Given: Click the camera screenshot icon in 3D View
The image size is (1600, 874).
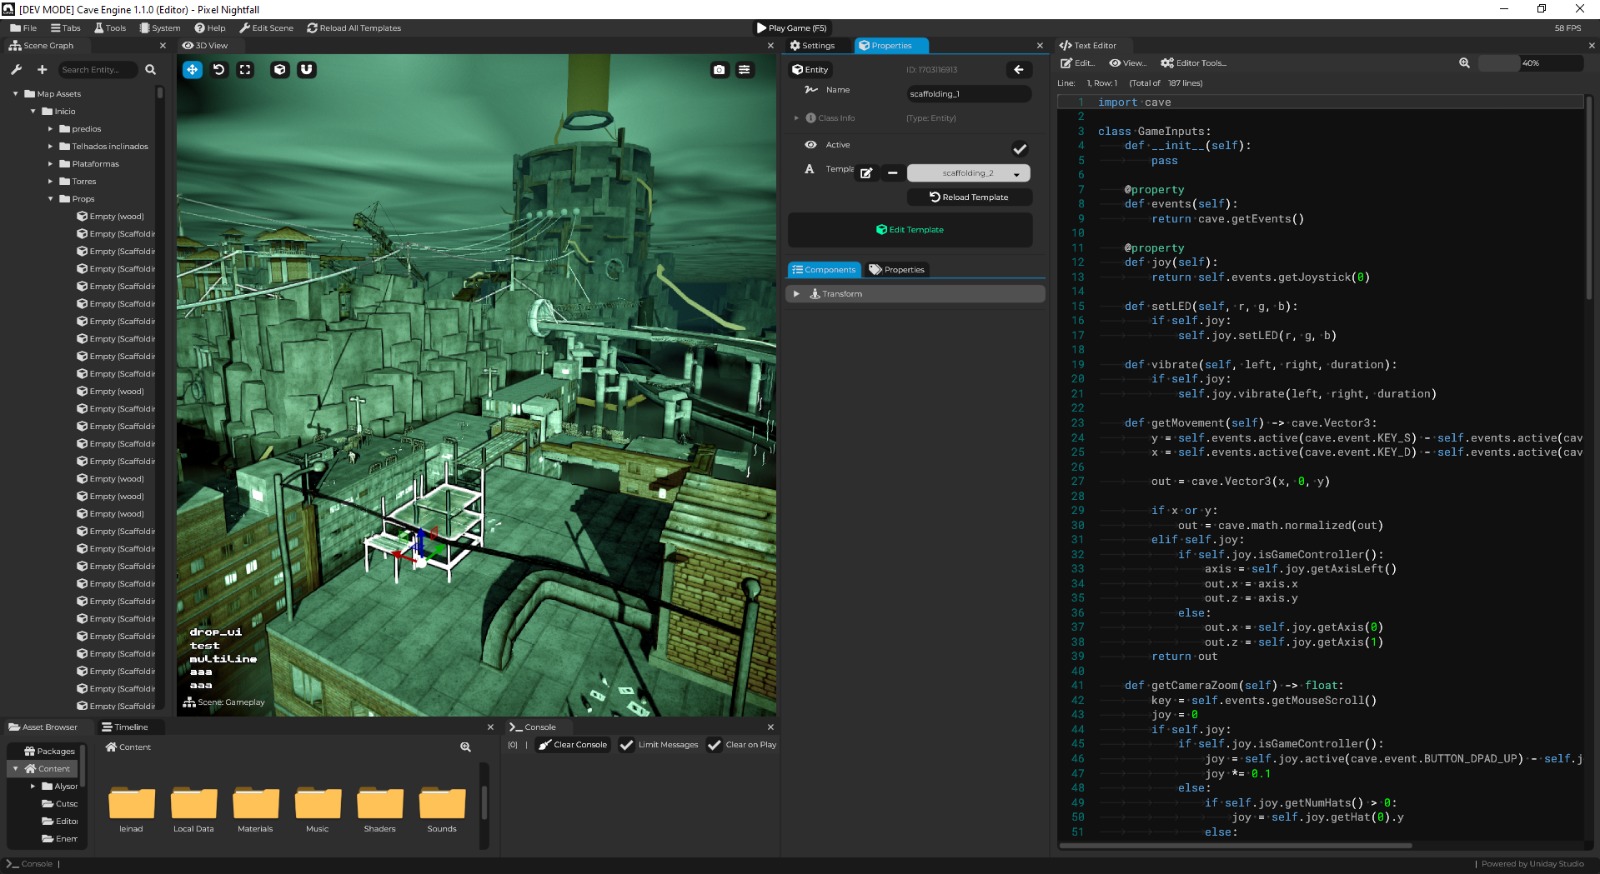Looking at the screenshot, I should [x=719, y=70].
